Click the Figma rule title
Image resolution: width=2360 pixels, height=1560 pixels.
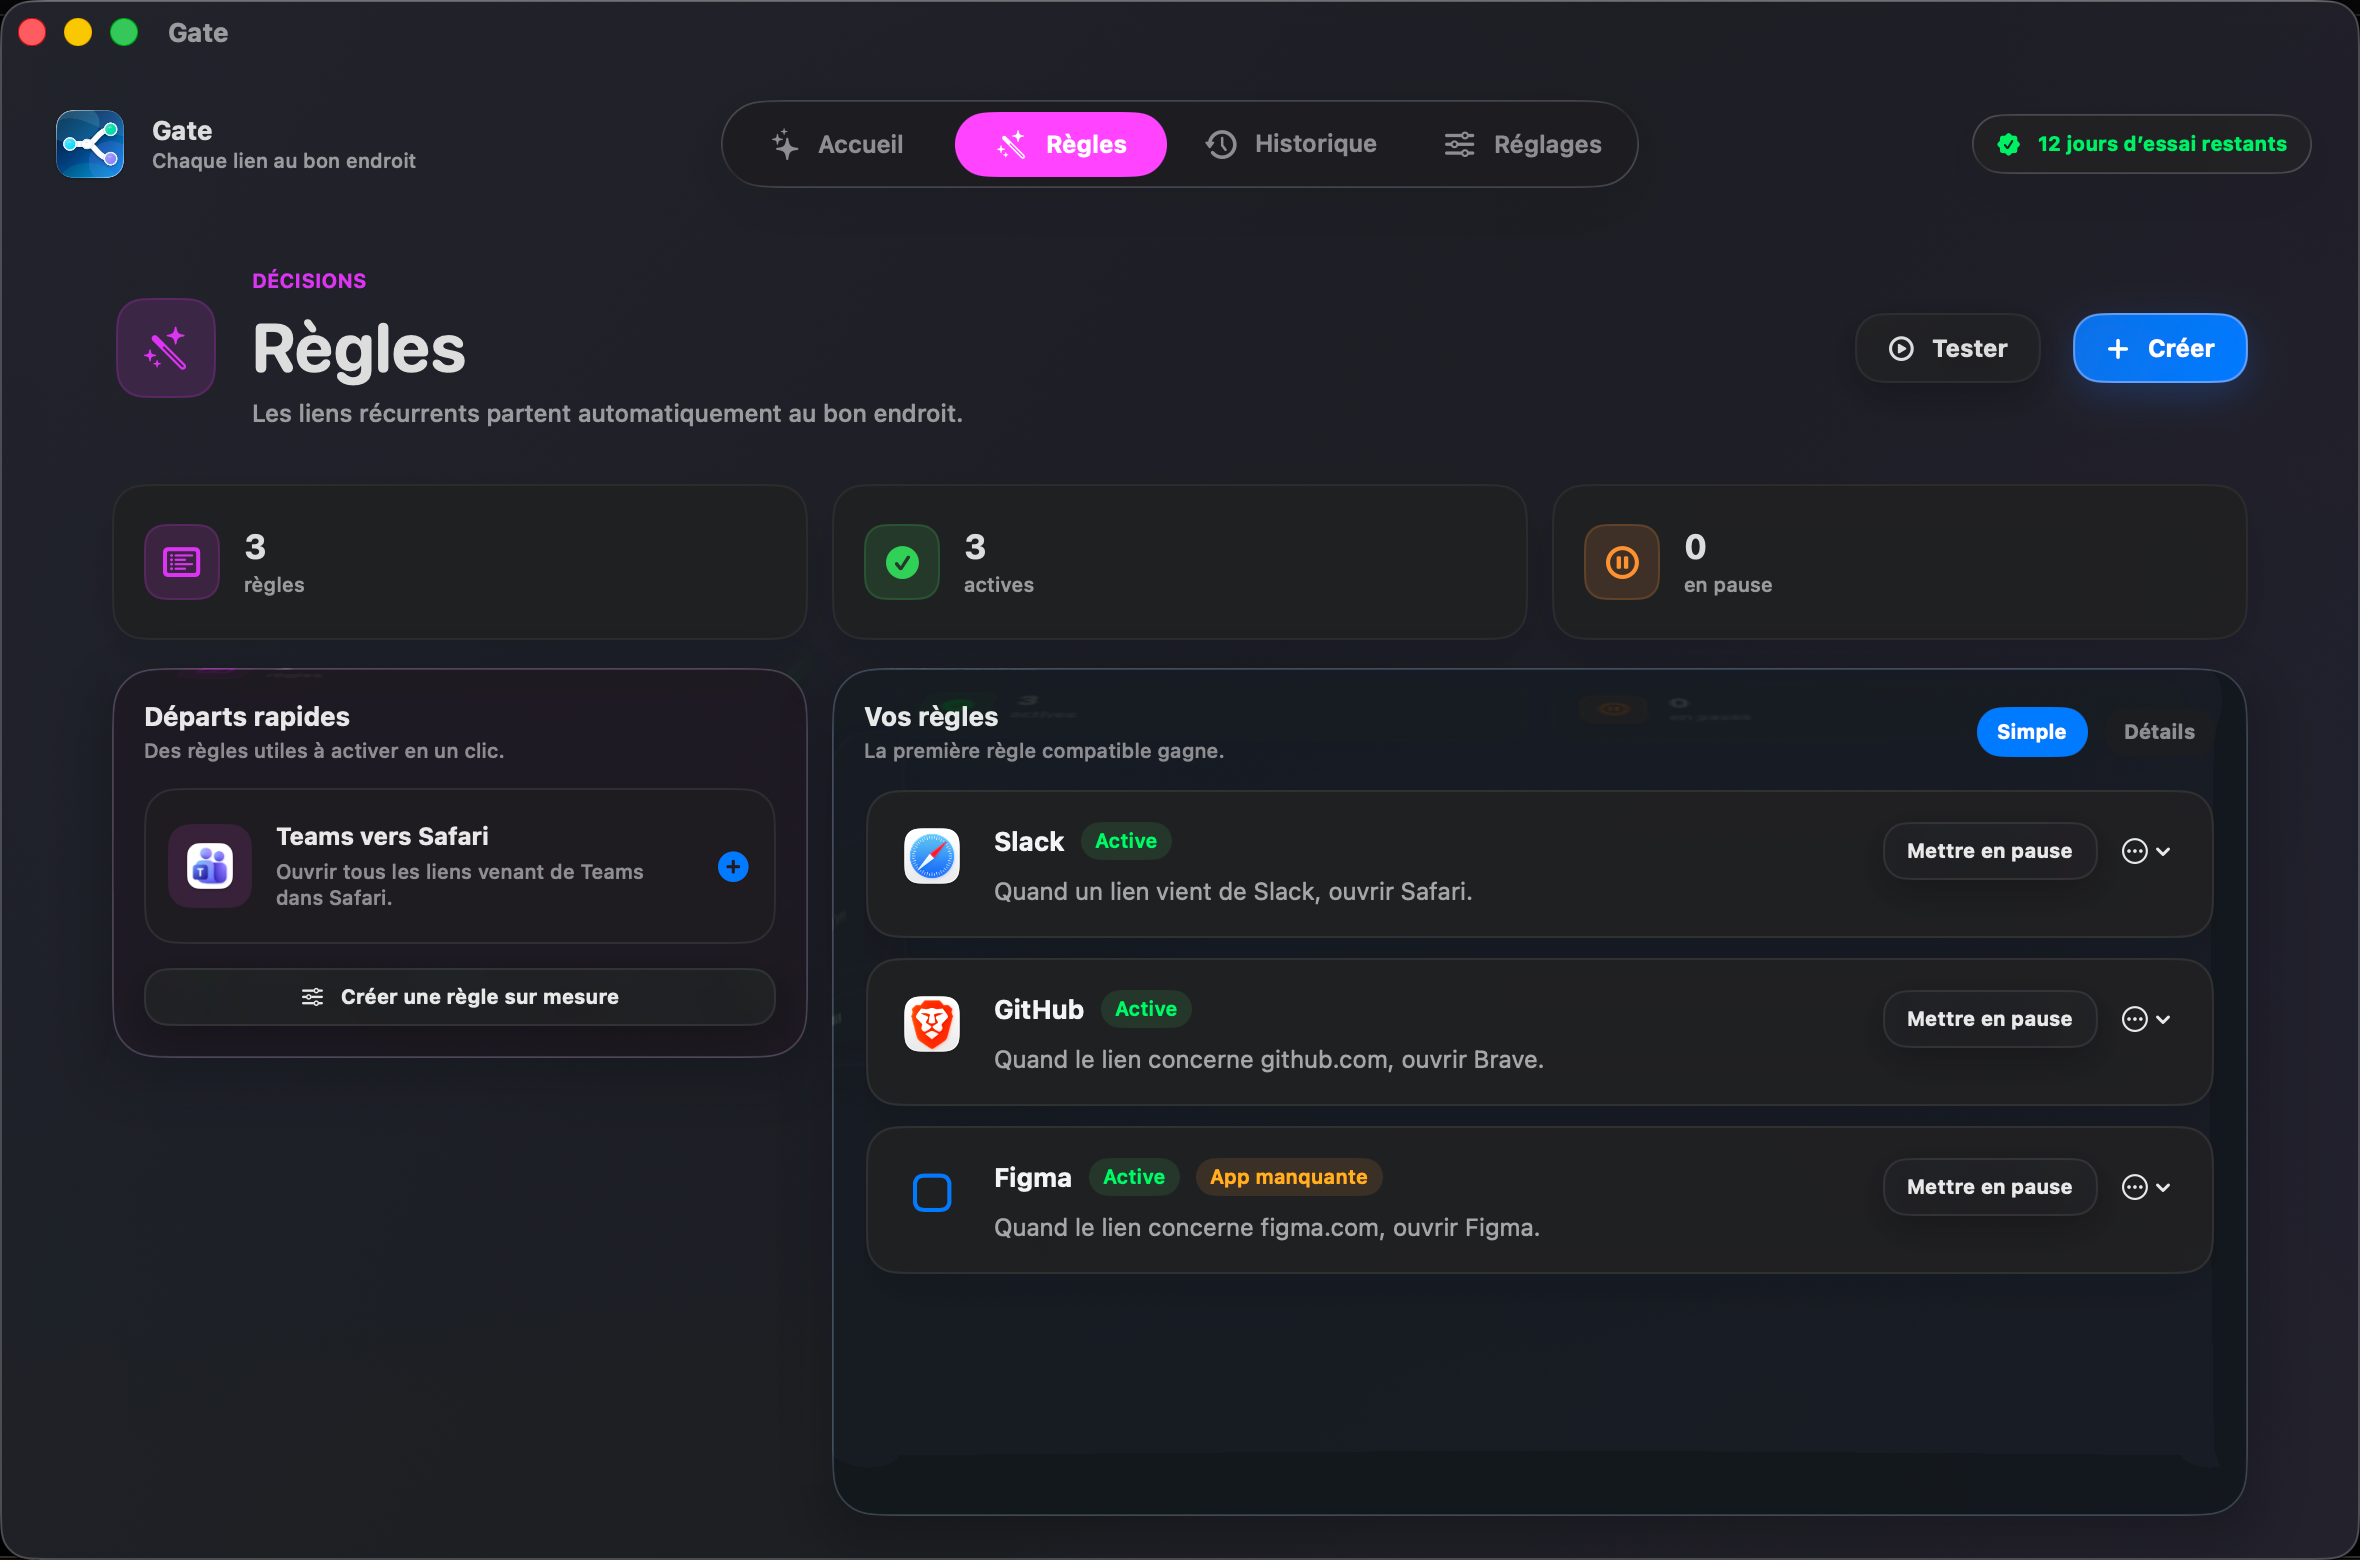(1033, 1178)
